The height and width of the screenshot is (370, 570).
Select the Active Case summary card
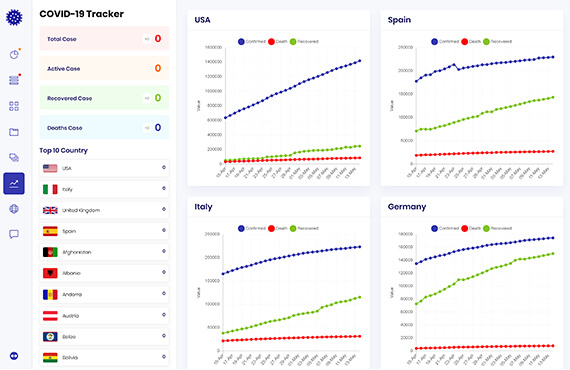tap(104, 68)
